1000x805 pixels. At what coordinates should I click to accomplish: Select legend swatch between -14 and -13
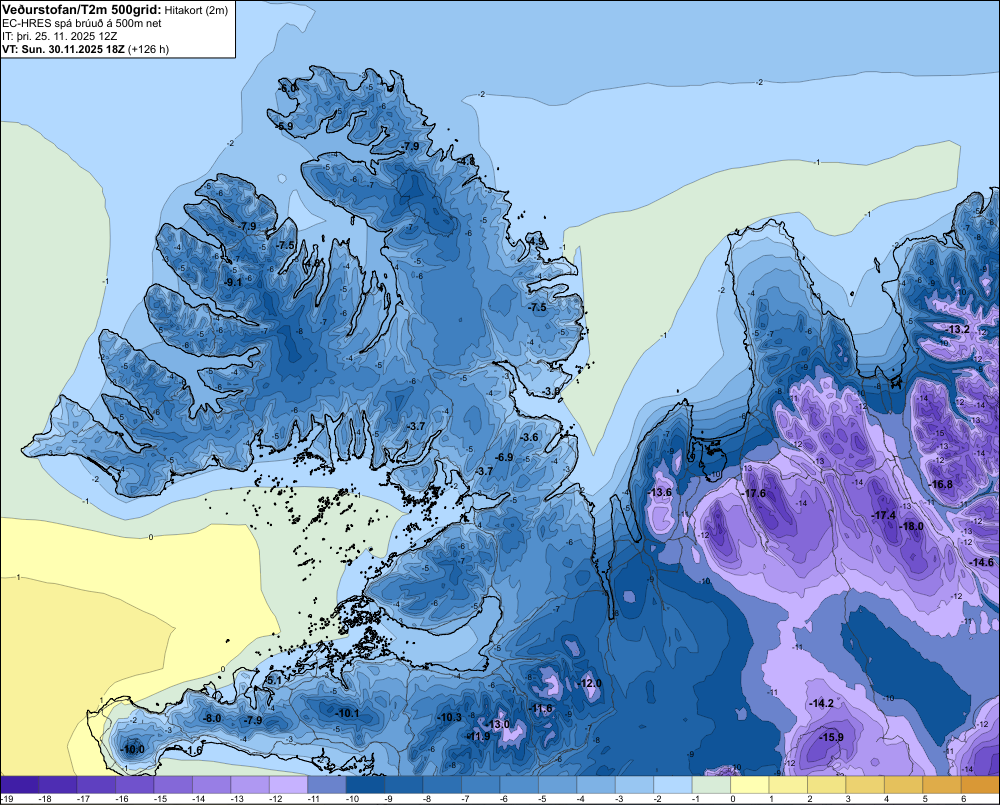point(211,785)
